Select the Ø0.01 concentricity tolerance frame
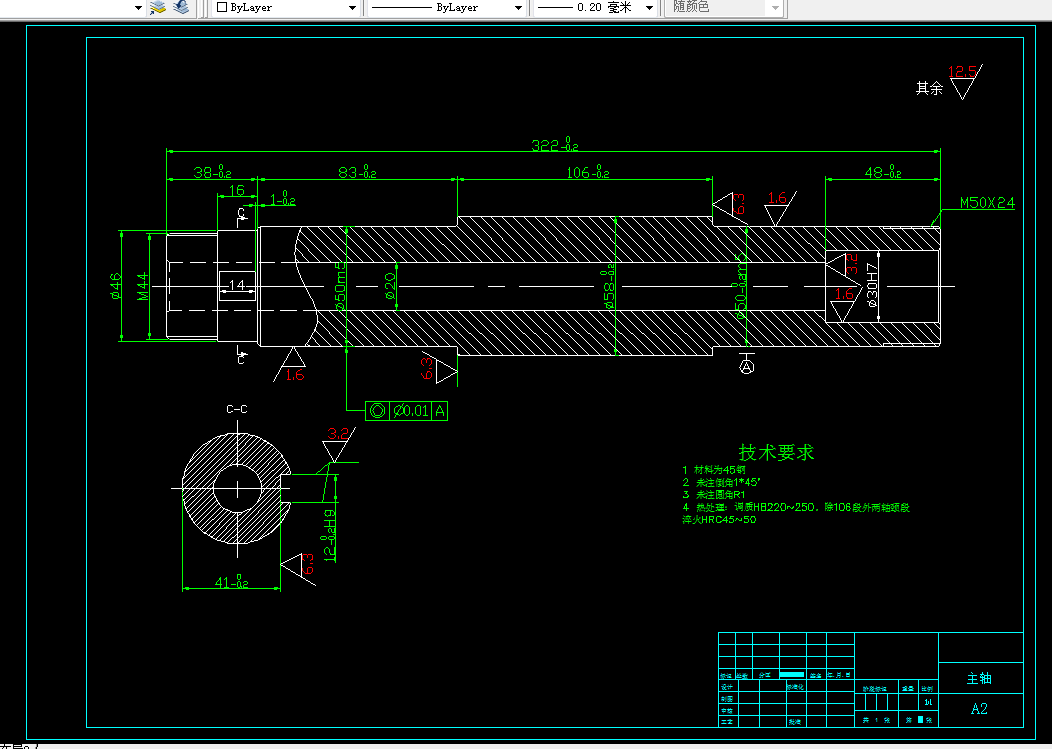The width and height of the screenshot is (1052, 749). coord(406,411)
